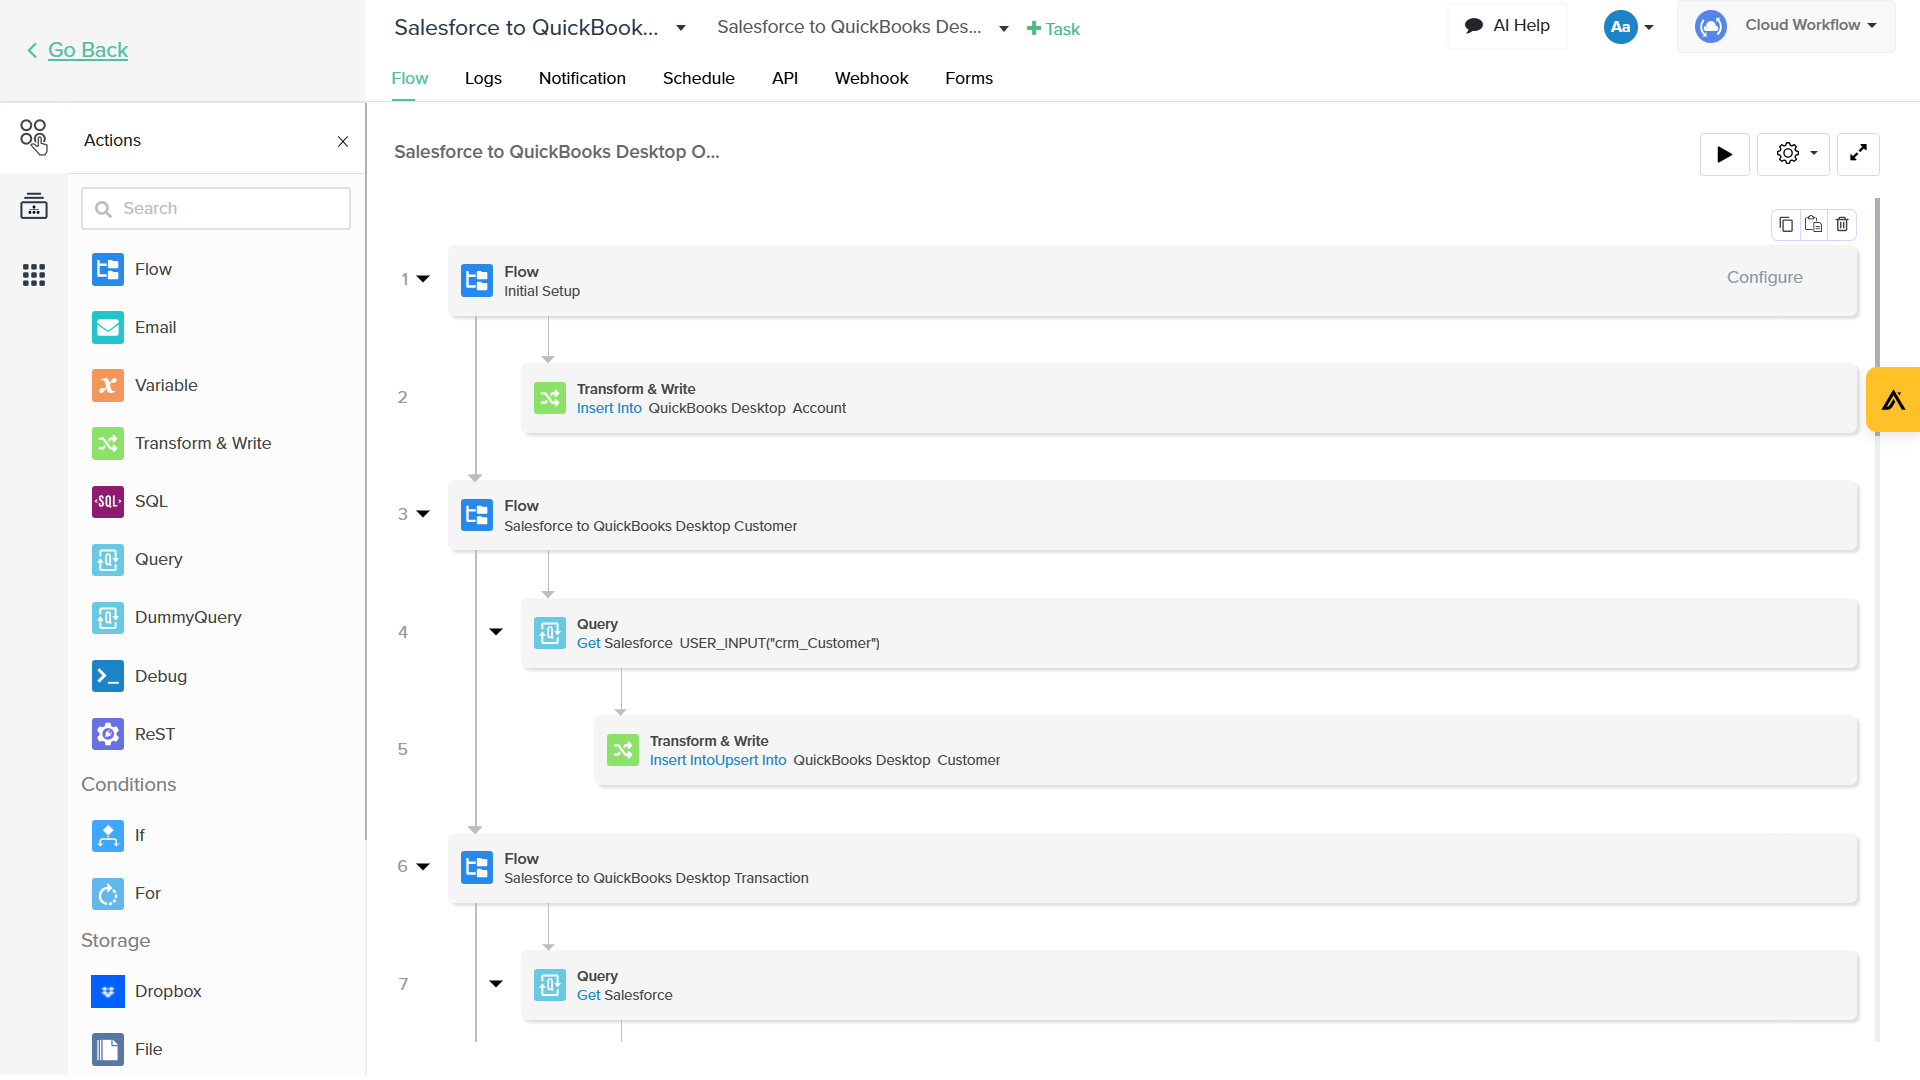
Task: Click the Search actions field
Action: 215,208
